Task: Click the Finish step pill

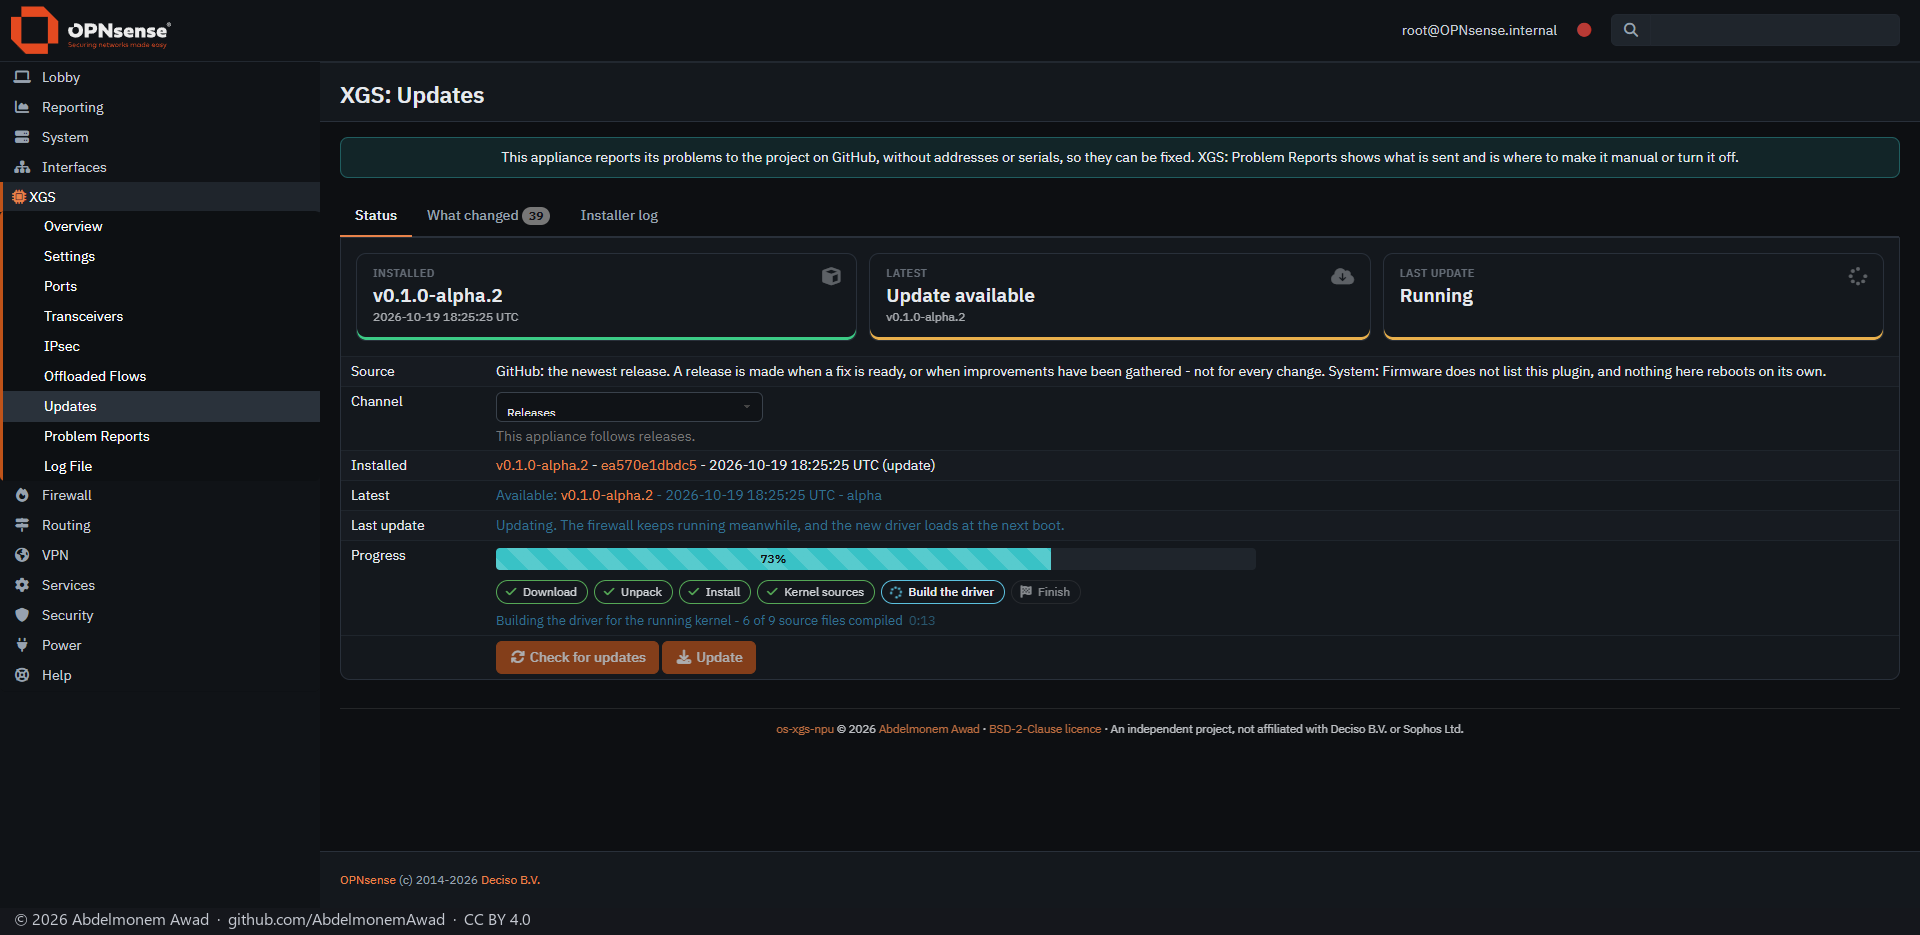Action: (x=1045, y=592)
